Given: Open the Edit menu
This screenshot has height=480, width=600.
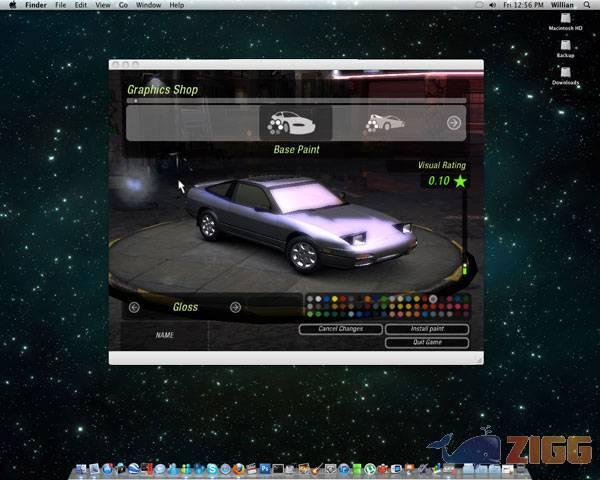Looking at the screenshot, I should coord(81,5).
